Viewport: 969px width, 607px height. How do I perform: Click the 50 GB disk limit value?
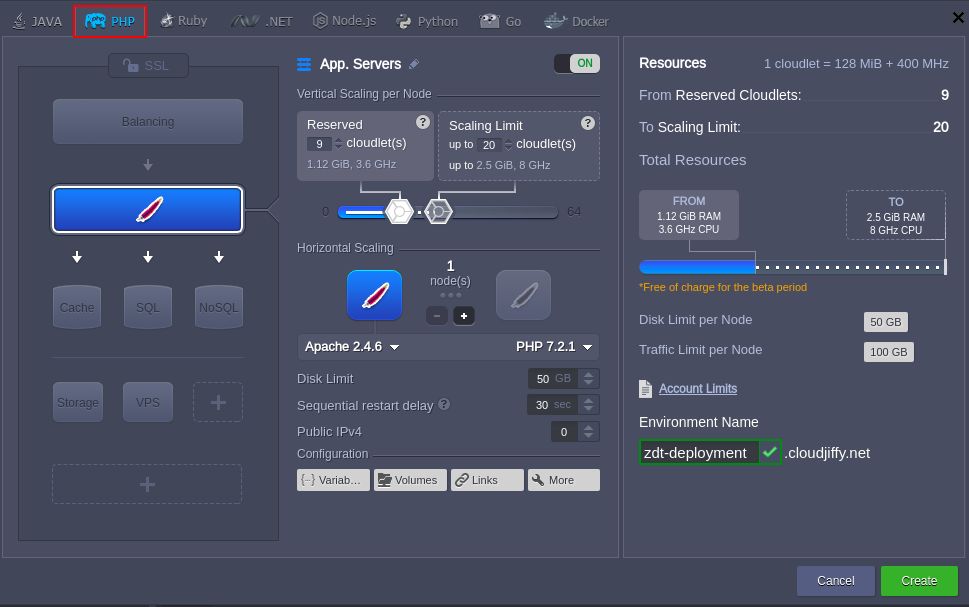(886, 322)
